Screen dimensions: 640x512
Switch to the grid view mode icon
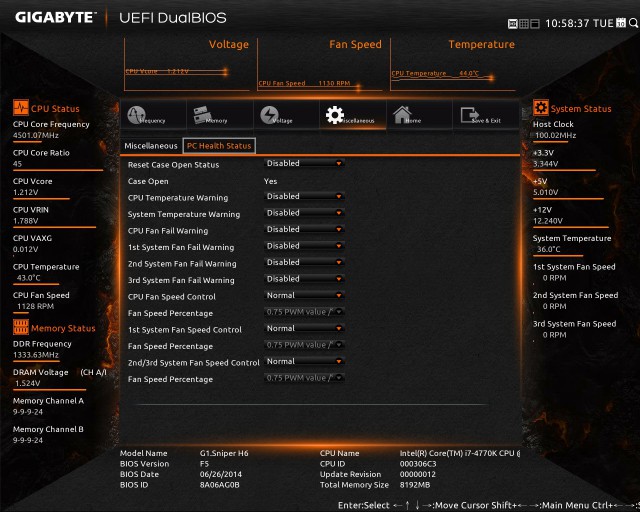click(524, 24)
